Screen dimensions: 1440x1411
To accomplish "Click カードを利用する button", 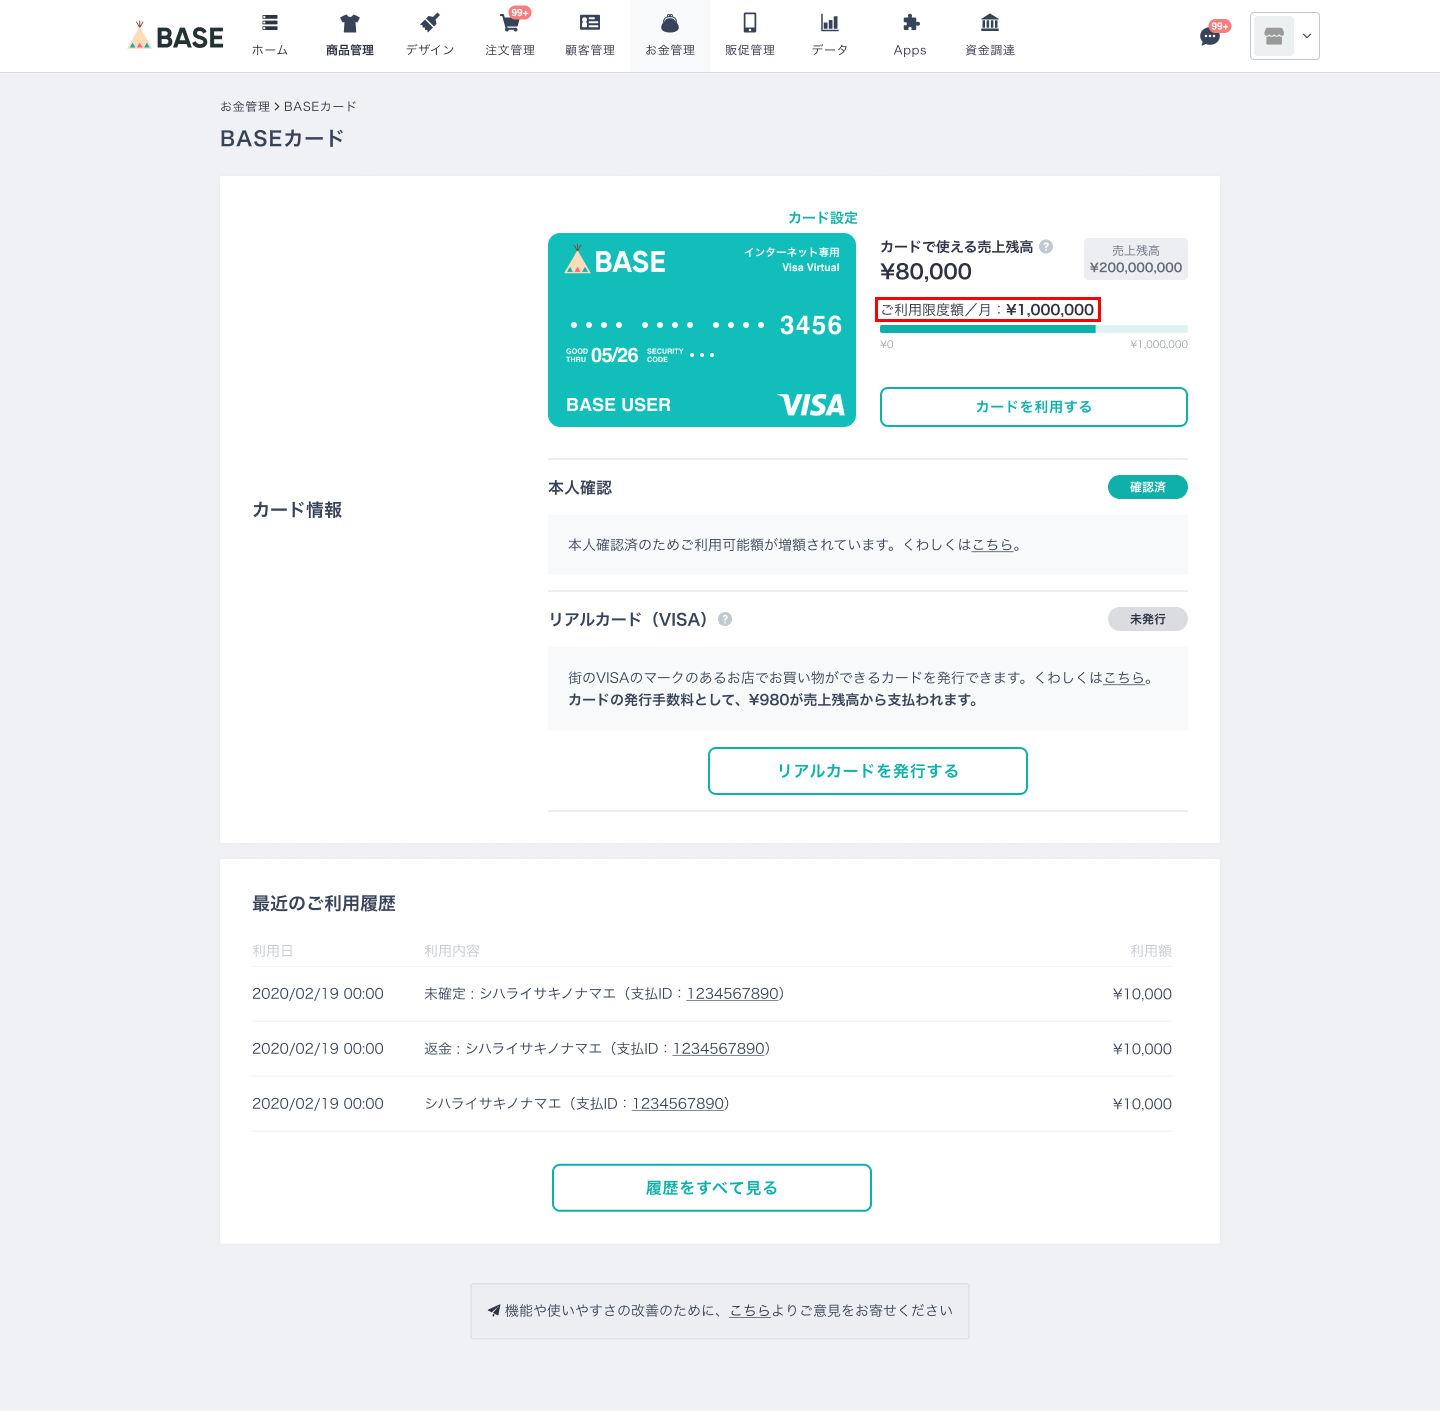I will [x=1034, y=407].
